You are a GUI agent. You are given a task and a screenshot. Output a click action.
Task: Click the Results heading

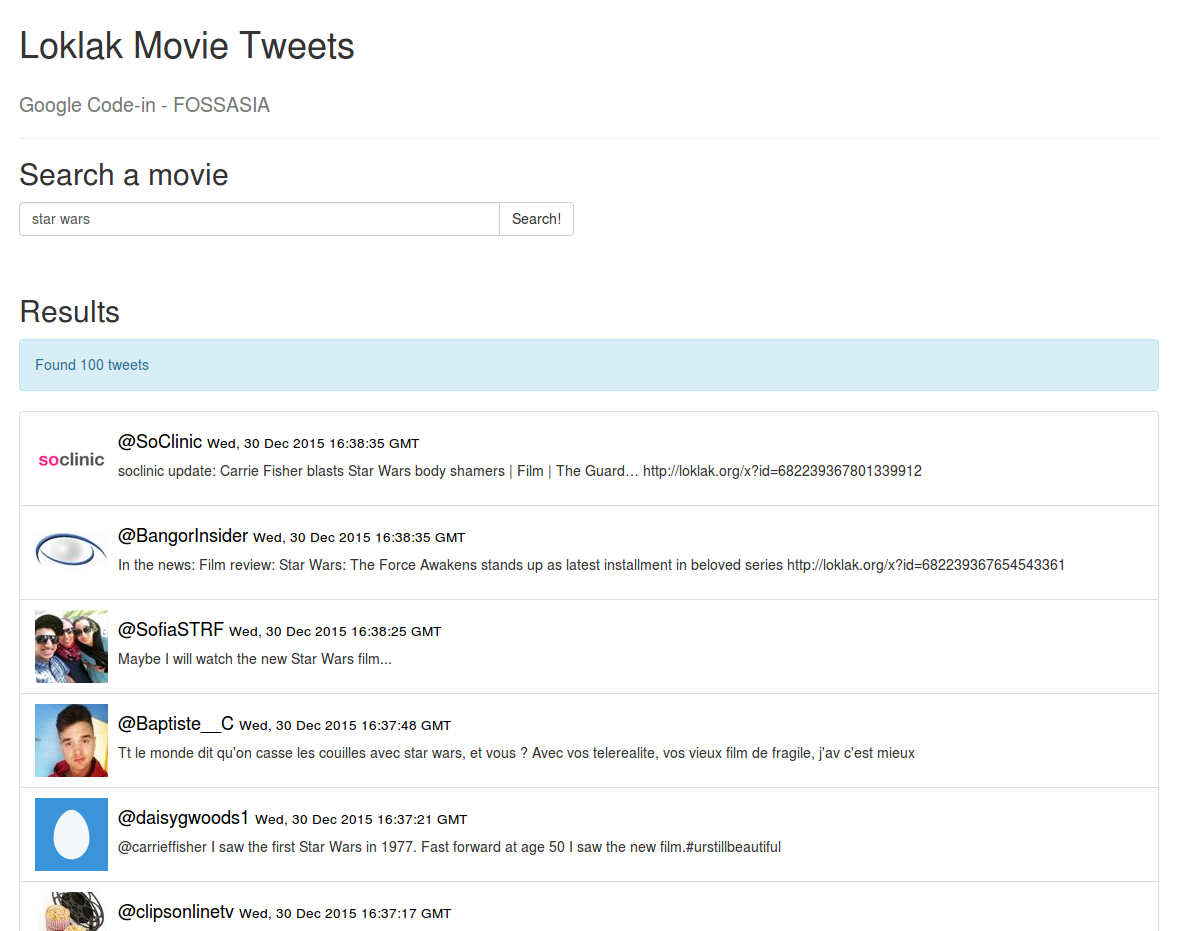click(x=69, y=312)
